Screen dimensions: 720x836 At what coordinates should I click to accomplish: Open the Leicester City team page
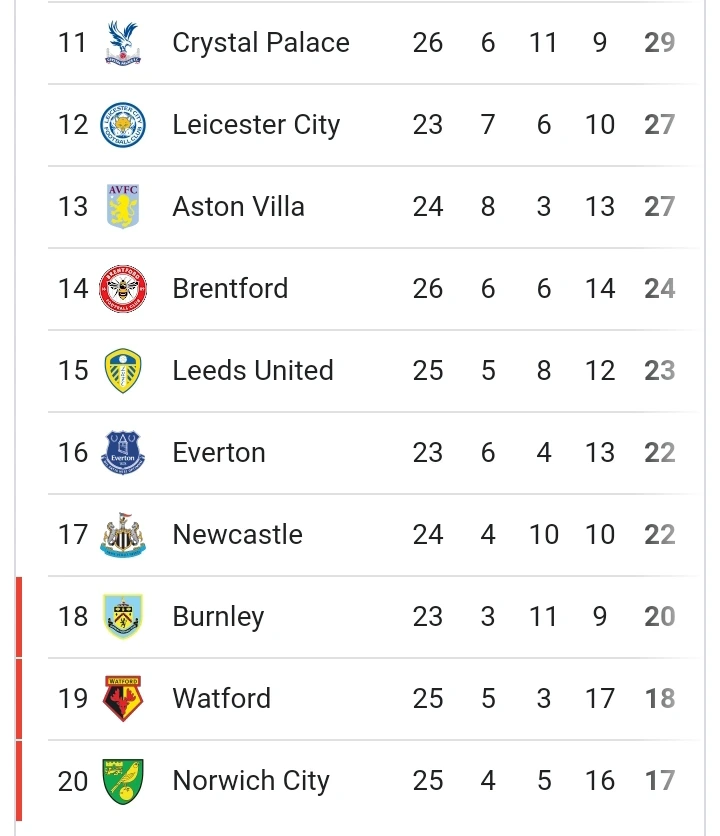click(x=256, y=126)
